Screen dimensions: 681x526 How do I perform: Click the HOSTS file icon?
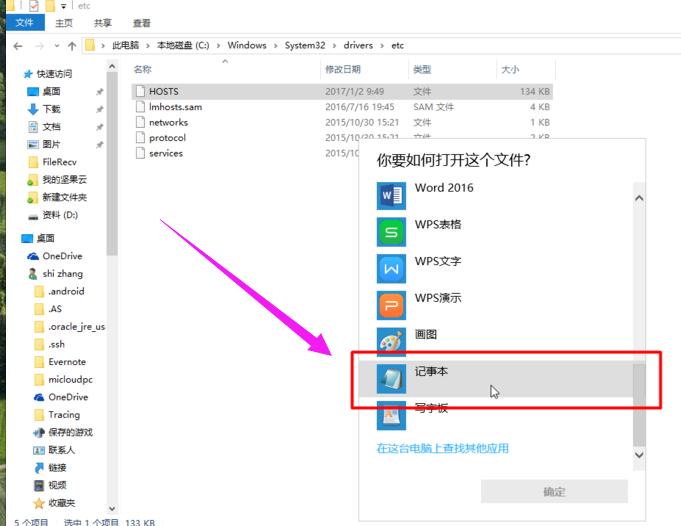(140, 91)
